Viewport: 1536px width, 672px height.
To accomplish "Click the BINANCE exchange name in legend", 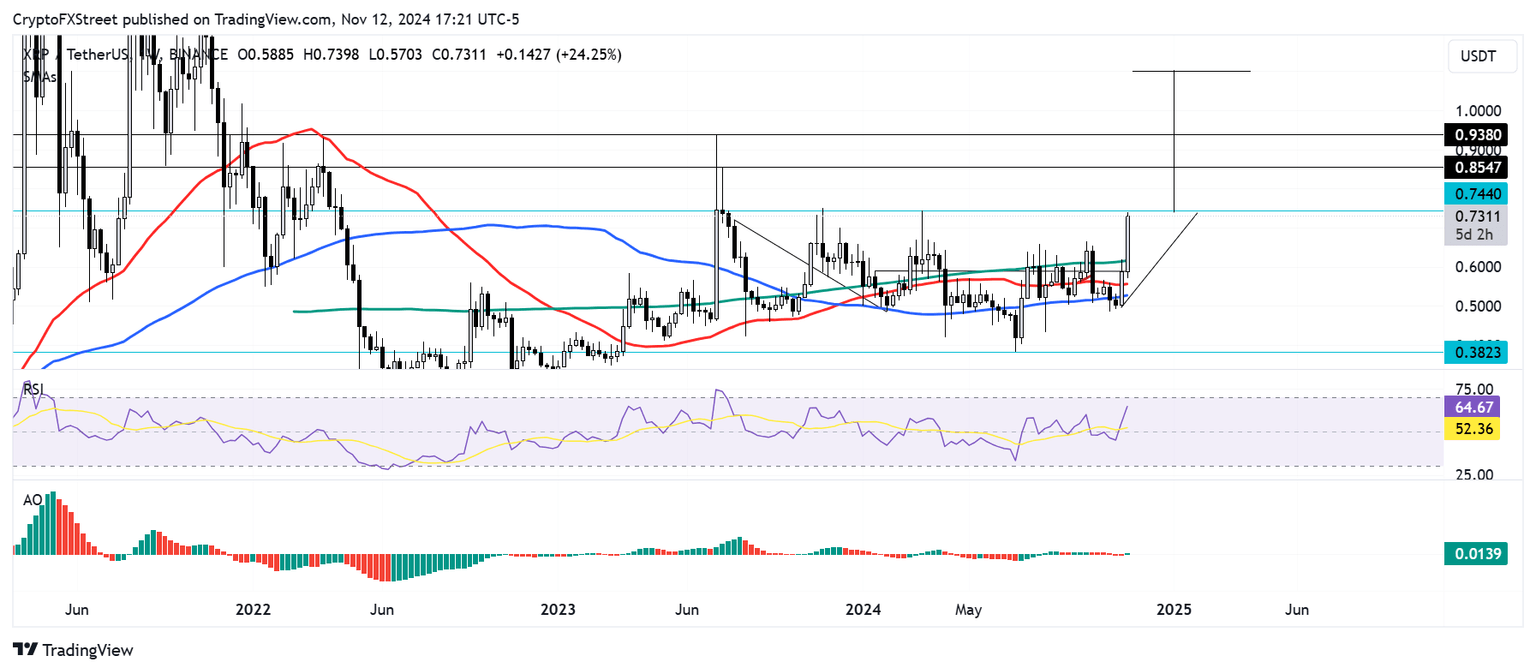I will click(196, 55).
